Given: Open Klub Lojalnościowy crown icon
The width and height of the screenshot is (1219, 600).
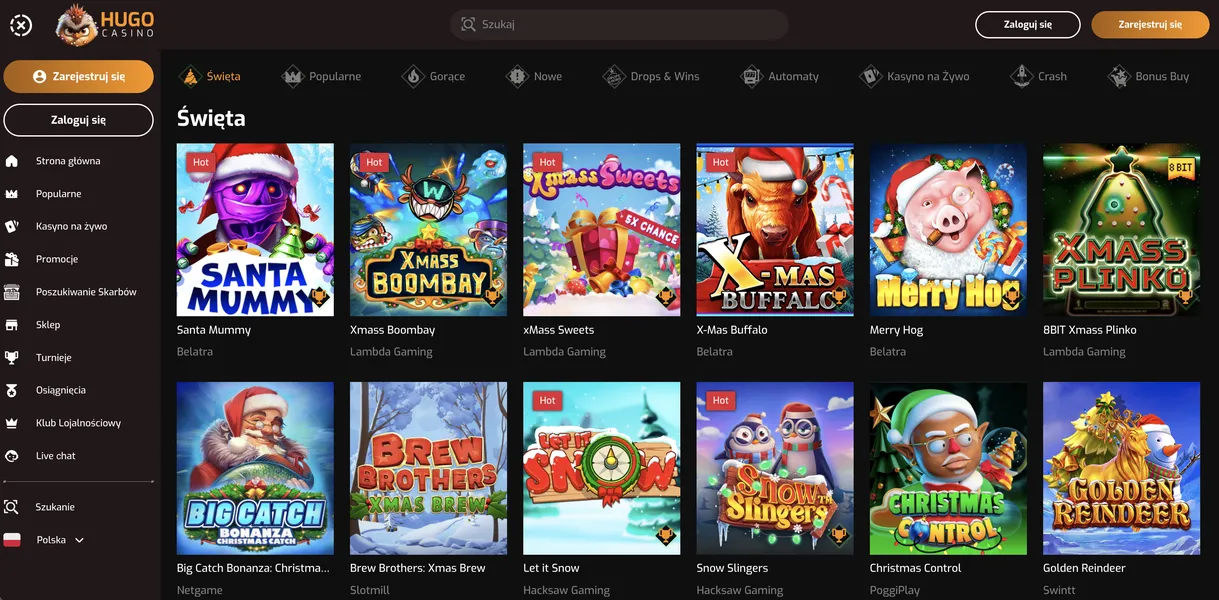Looking at the screenshot, I should pos(12,423).
